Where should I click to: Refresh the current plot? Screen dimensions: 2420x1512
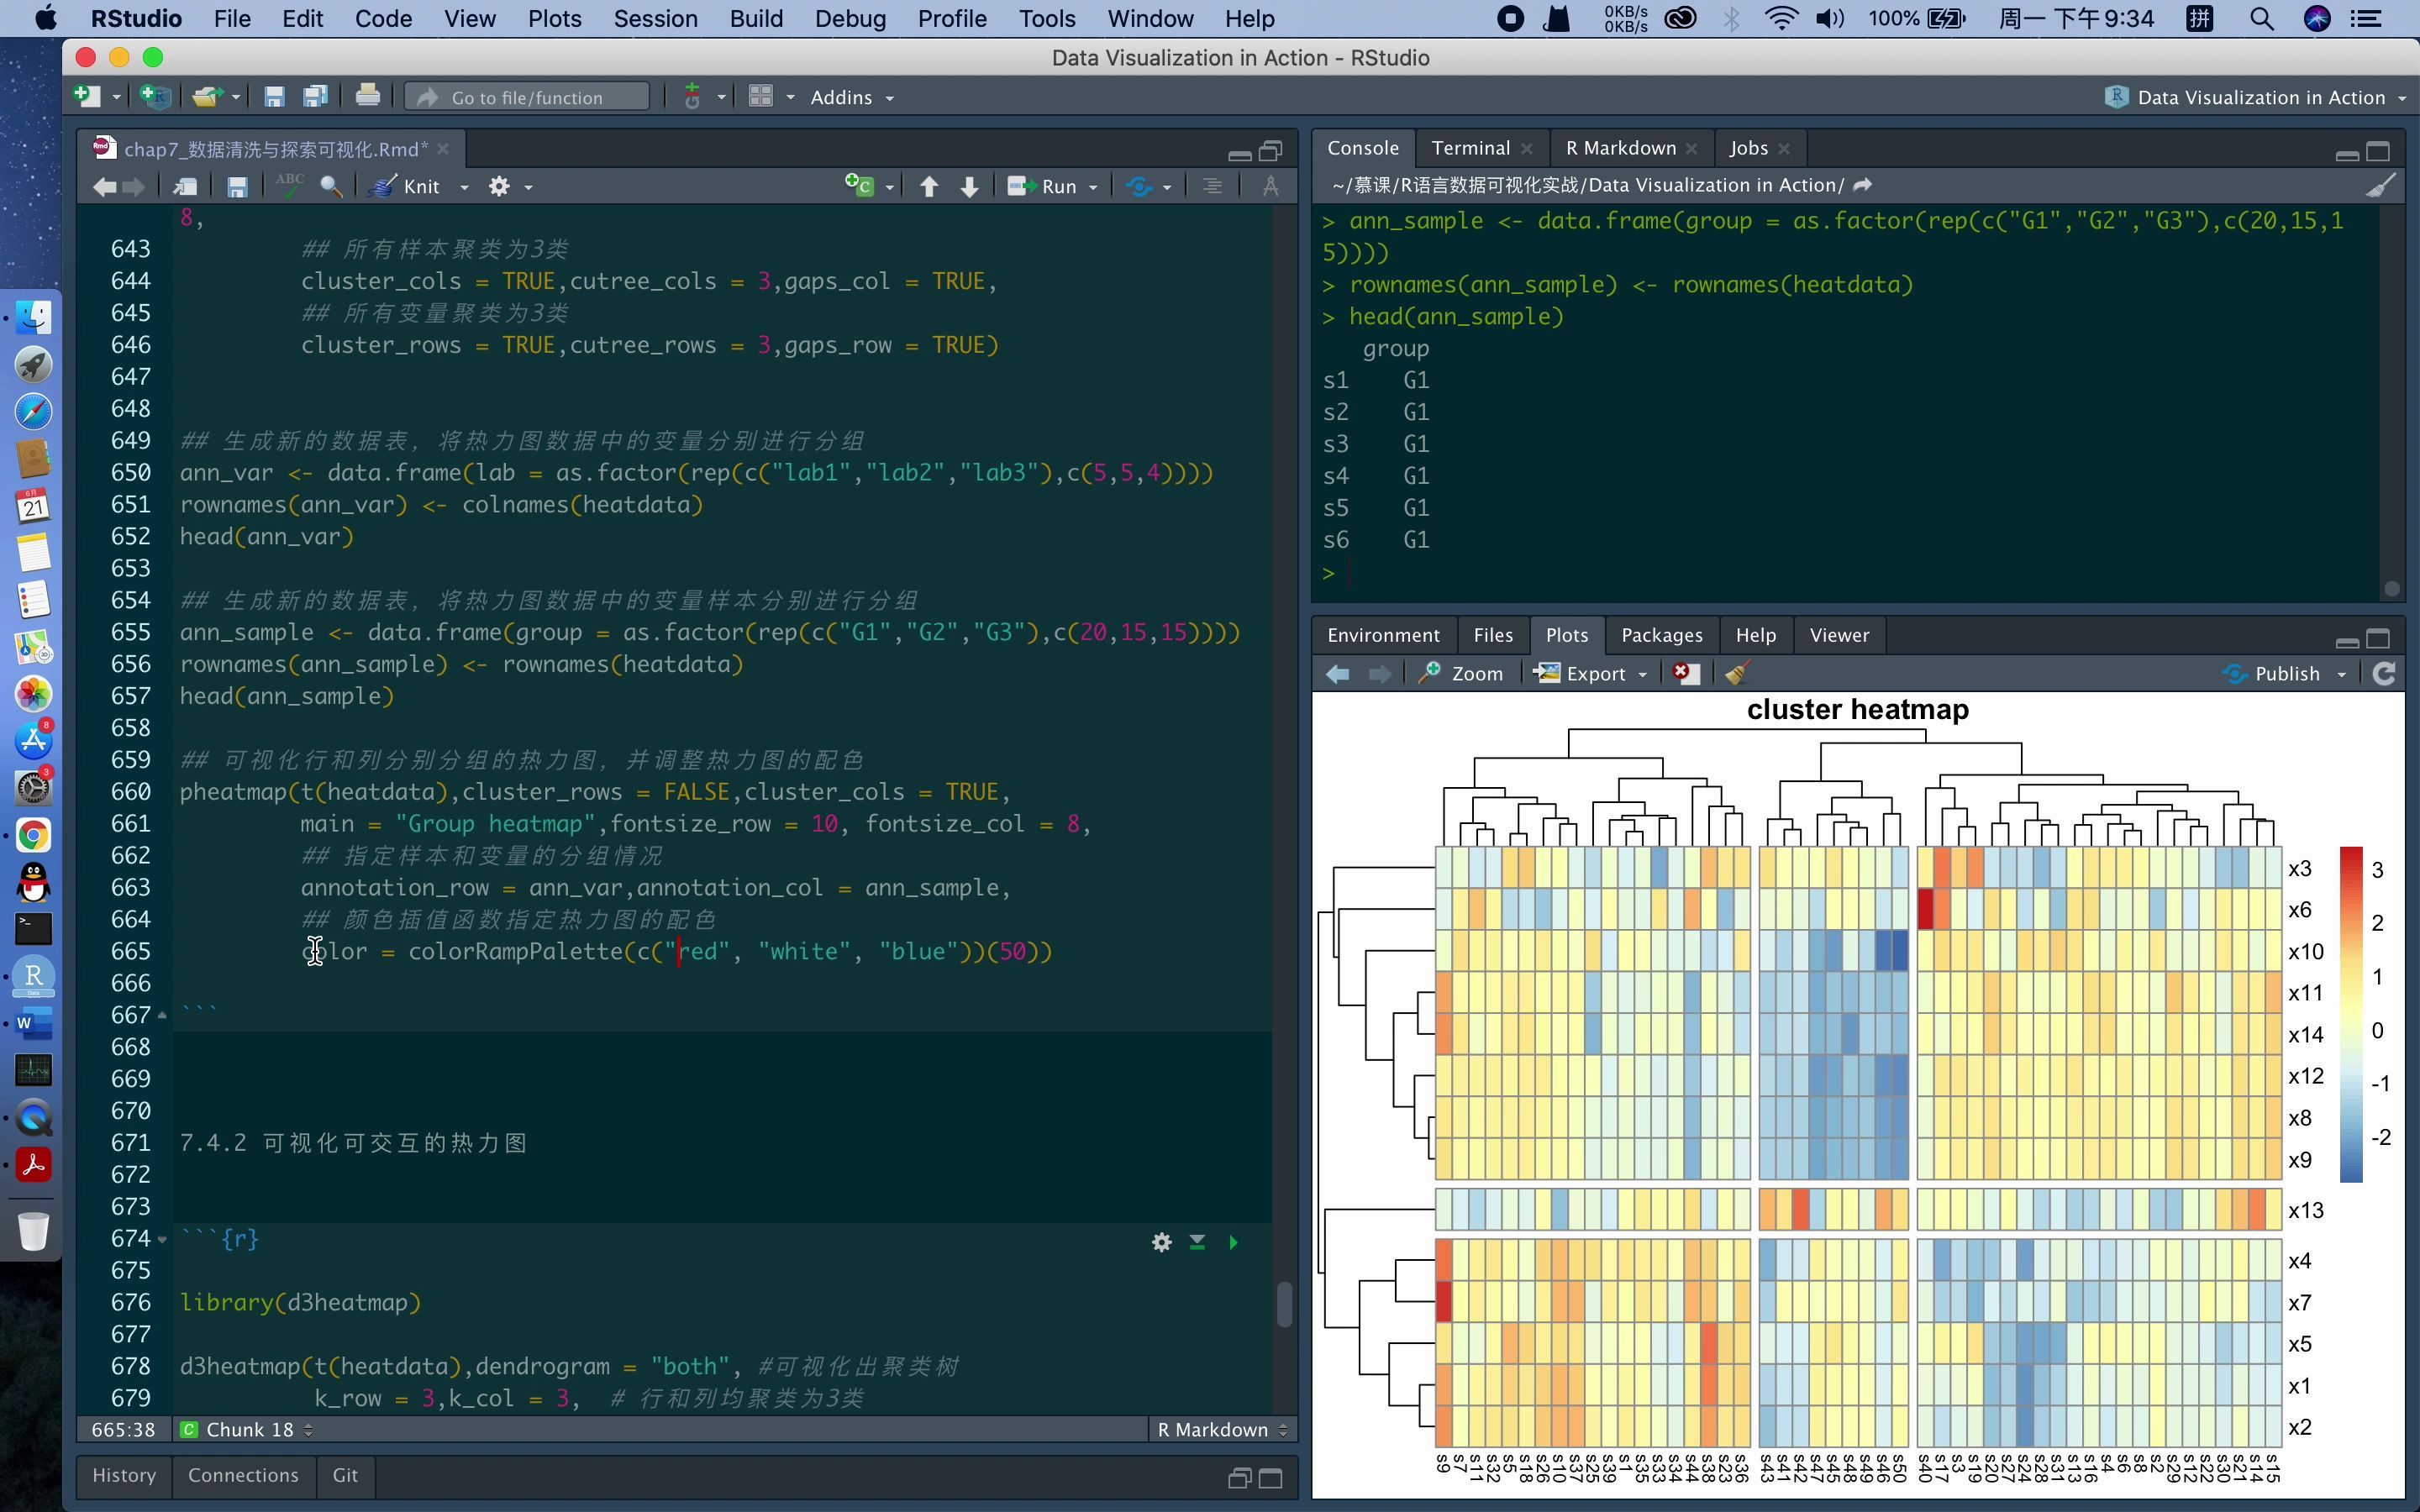pyautogui.click(x=2384, y=674)
